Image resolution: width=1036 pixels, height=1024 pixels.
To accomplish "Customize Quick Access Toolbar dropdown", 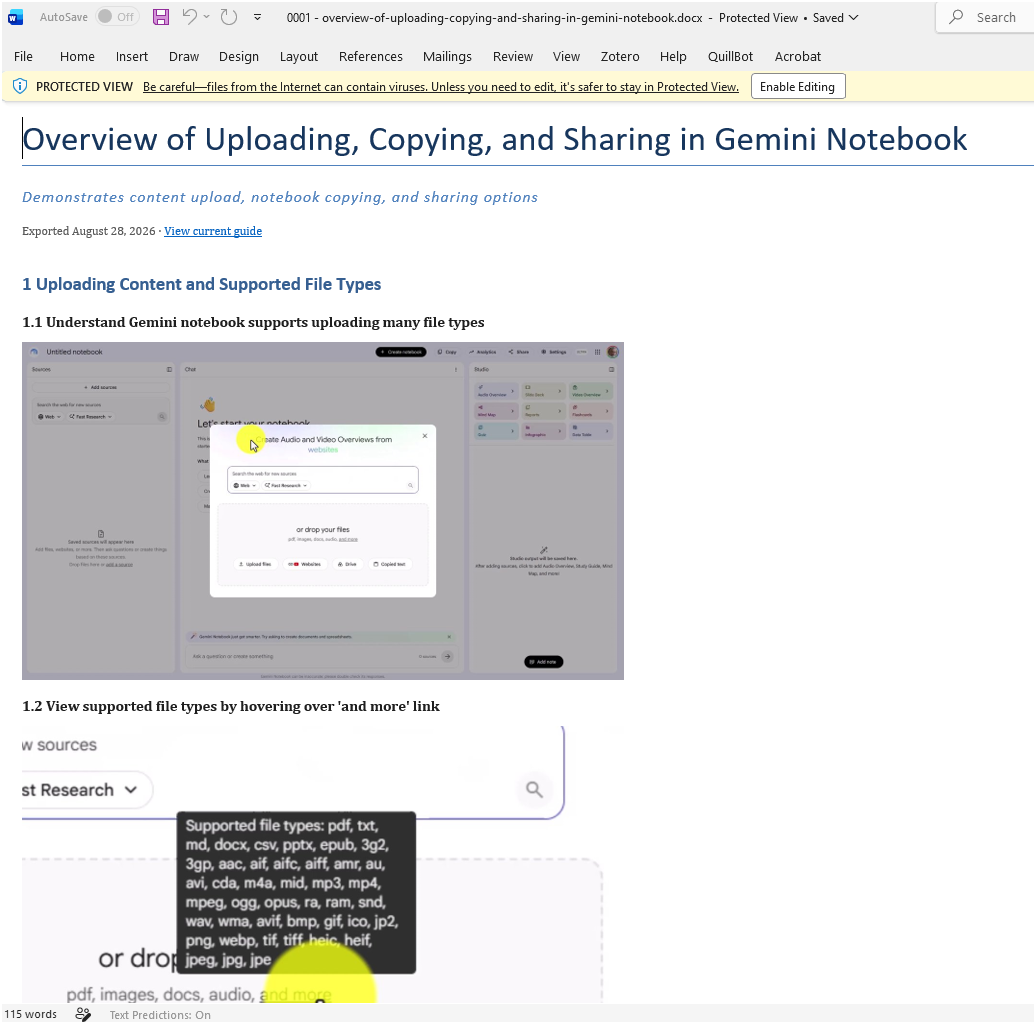I will tap(257, 17).
